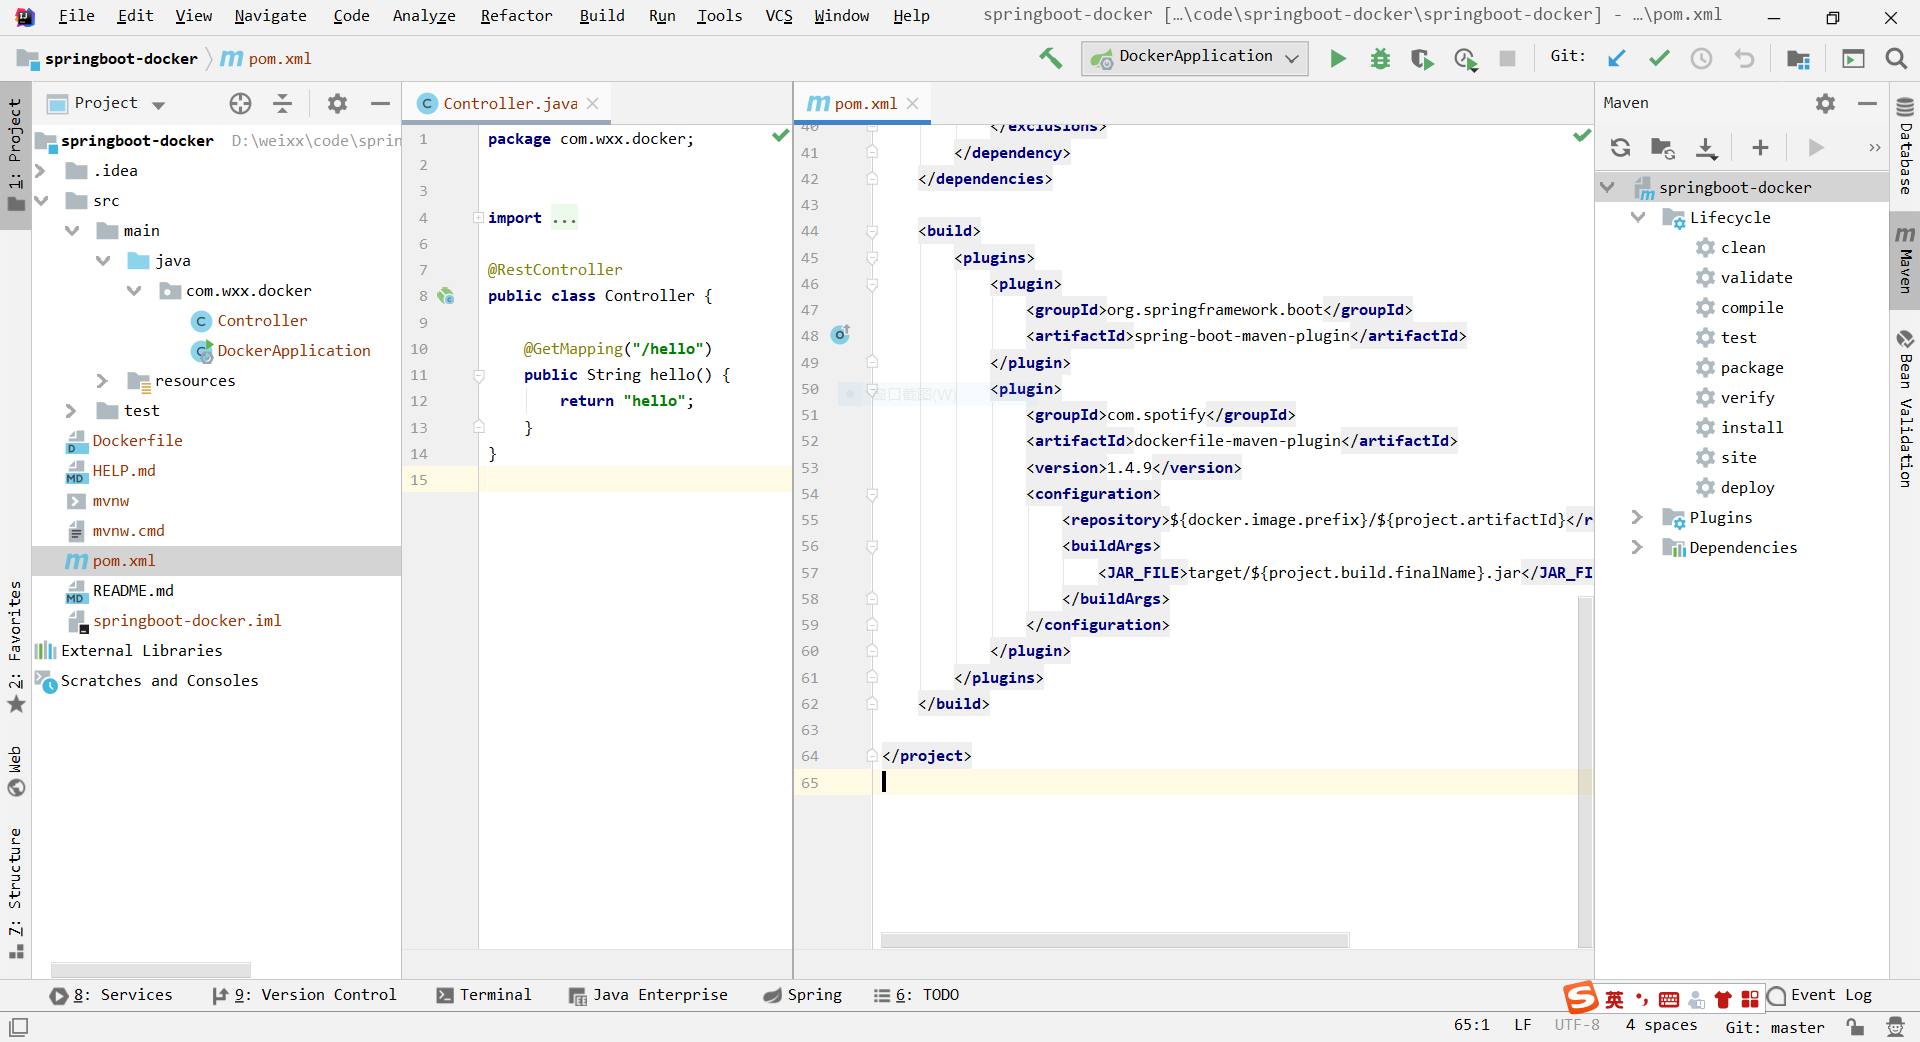Toggle the Bean Validation tool window

(x=1905, y=408)
